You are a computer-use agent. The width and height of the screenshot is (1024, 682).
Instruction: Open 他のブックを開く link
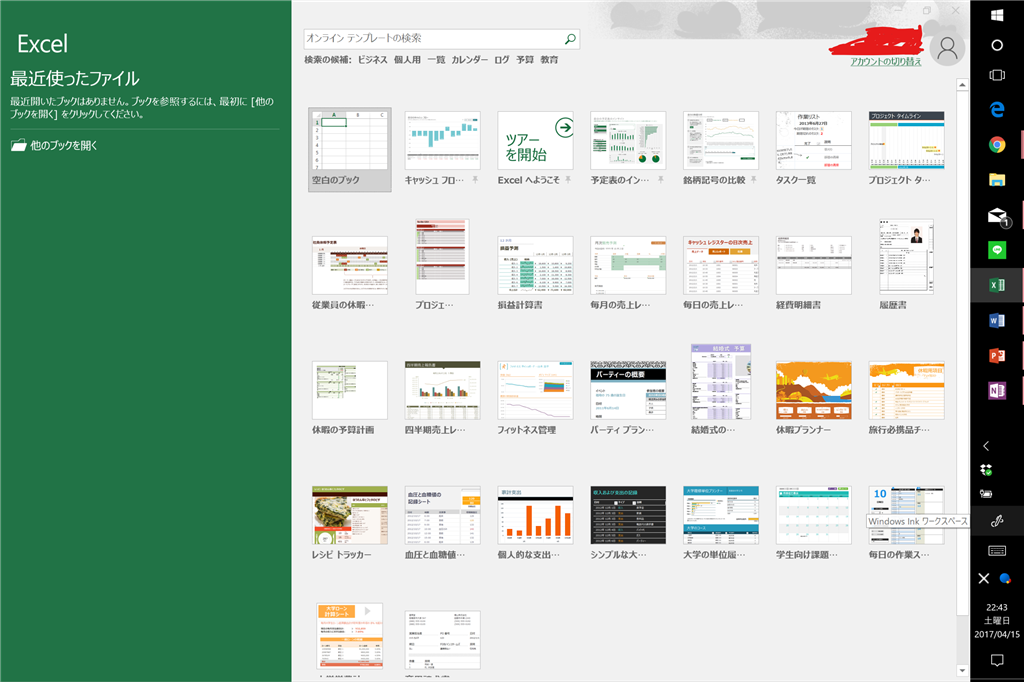(x=64, y=145)
